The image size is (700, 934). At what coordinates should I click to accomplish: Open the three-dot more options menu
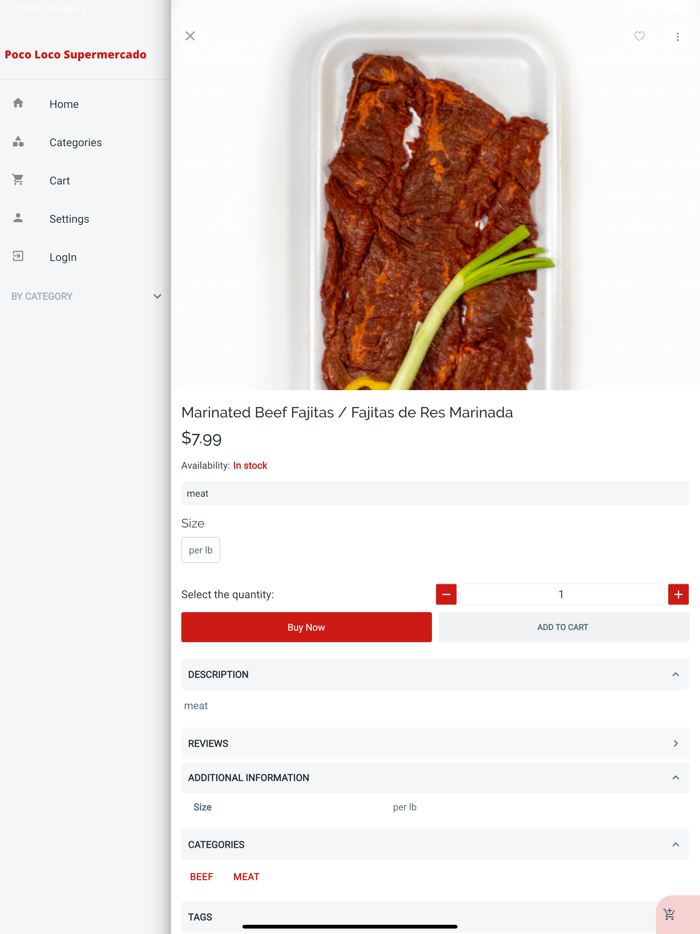(677, 37)
